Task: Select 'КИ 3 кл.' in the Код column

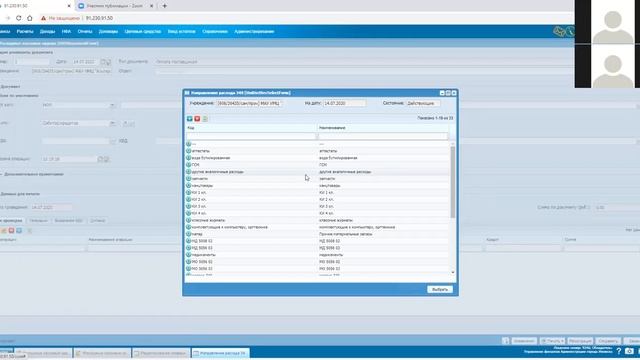Action: tap(199, 206)
